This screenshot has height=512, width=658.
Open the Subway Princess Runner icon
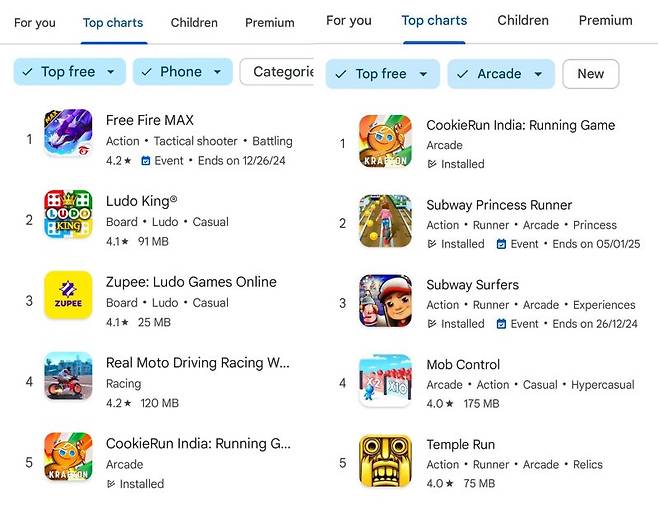tap(385, 220)
